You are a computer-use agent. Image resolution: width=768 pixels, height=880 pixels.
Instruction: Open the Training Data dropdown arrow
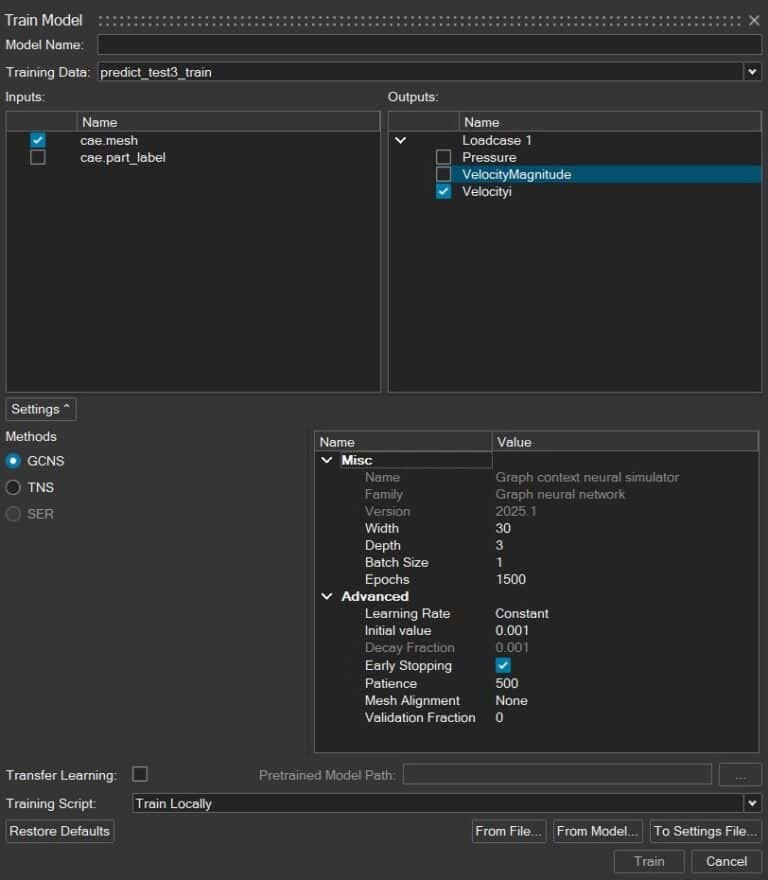[x=752, y=72]
